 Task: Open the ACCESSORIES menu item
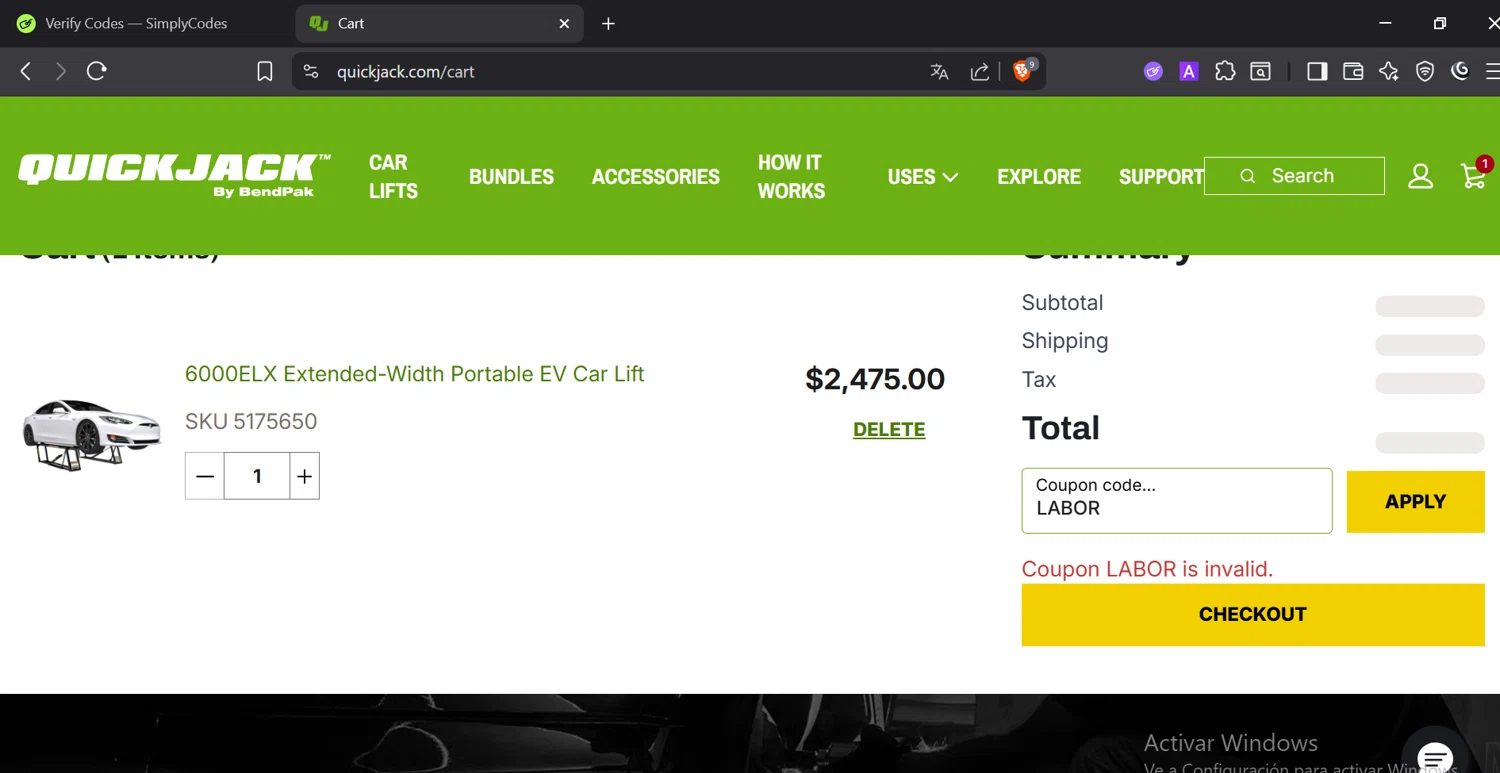(656, 176)
